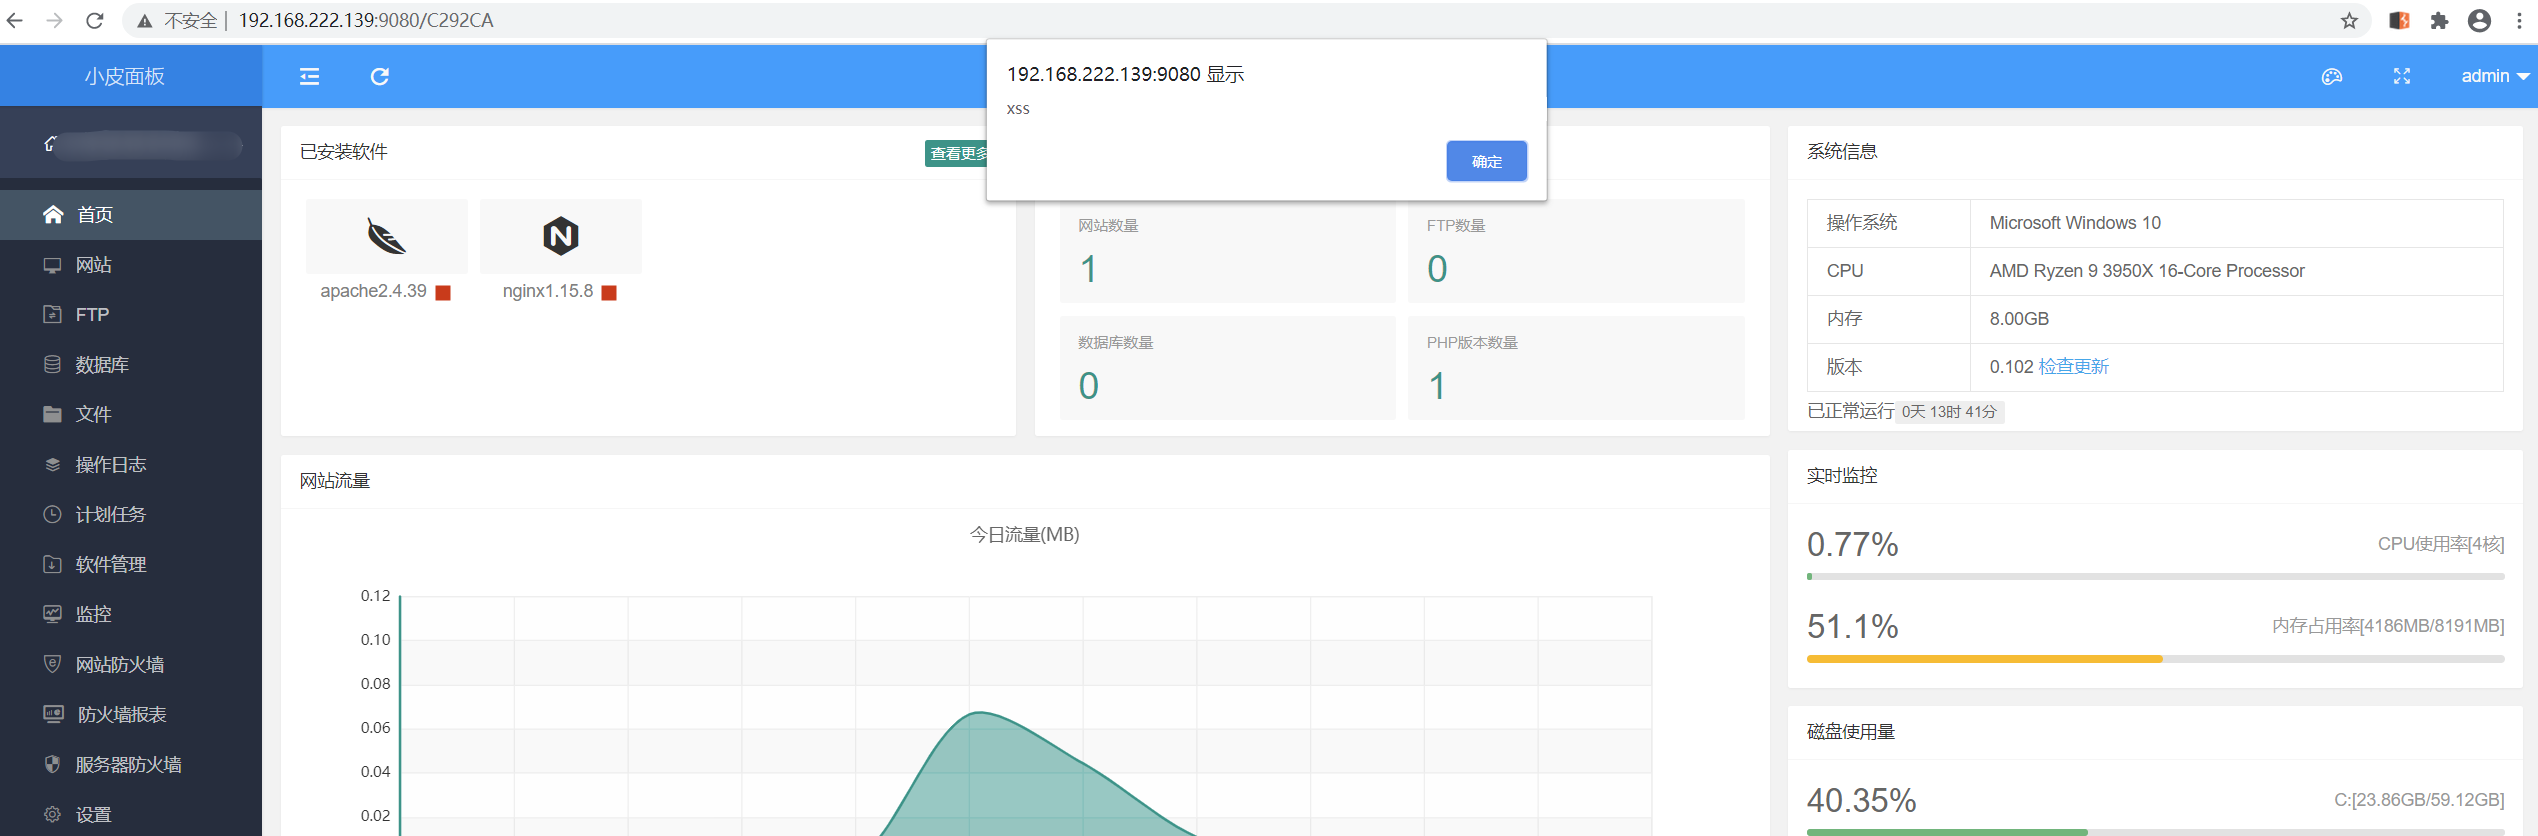This screenshot has width=2538, height=836.
Task: Click the C:[23.86GB/59.12GB] disk label
Action: coord(2419,800)
